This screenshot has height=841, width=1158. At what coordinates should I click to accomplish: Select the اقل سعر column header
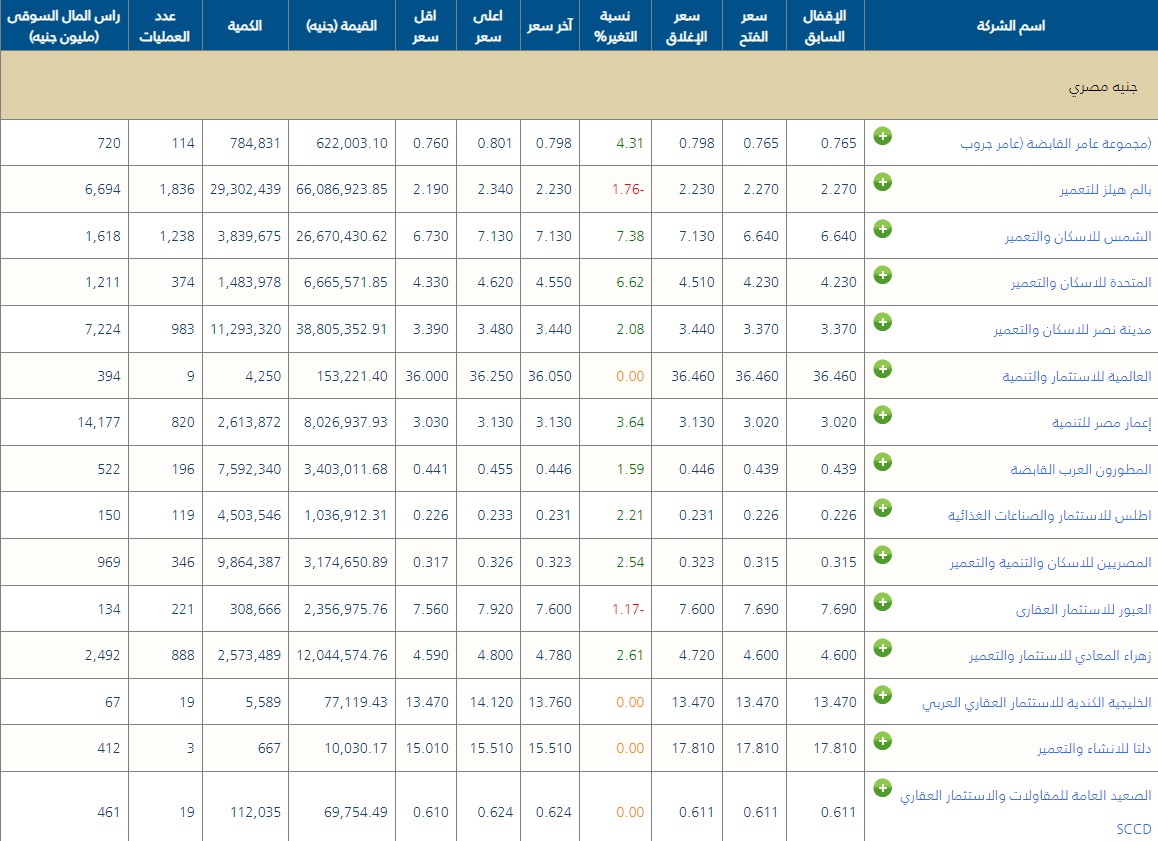tap(426, 26)
